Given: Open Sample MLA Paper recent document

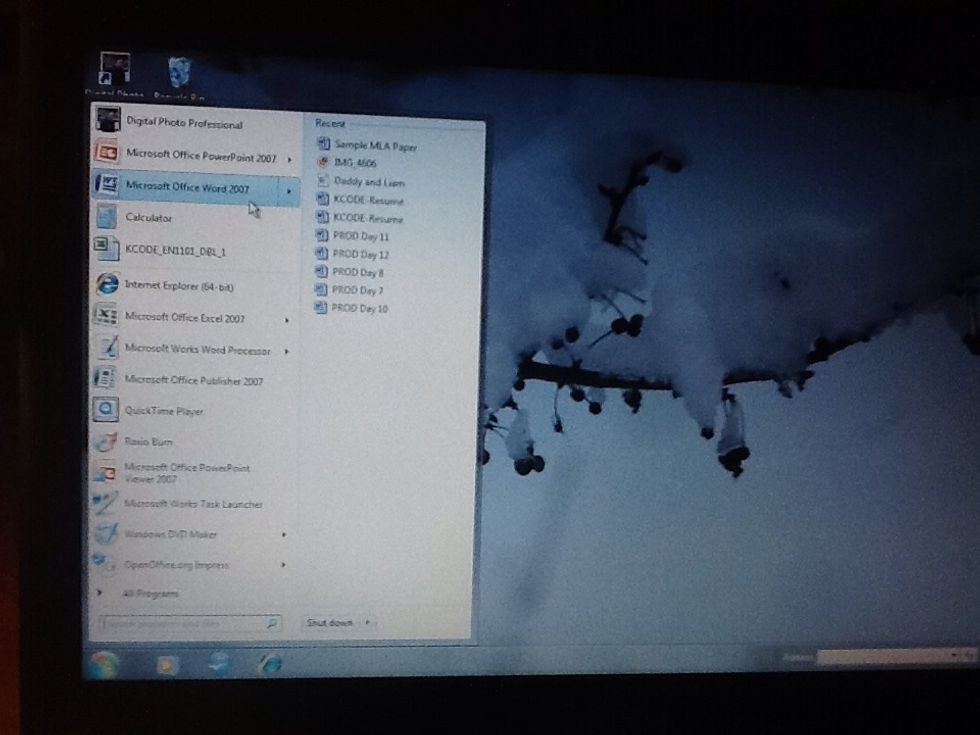Looking at the screenshot, I should 375,146.
